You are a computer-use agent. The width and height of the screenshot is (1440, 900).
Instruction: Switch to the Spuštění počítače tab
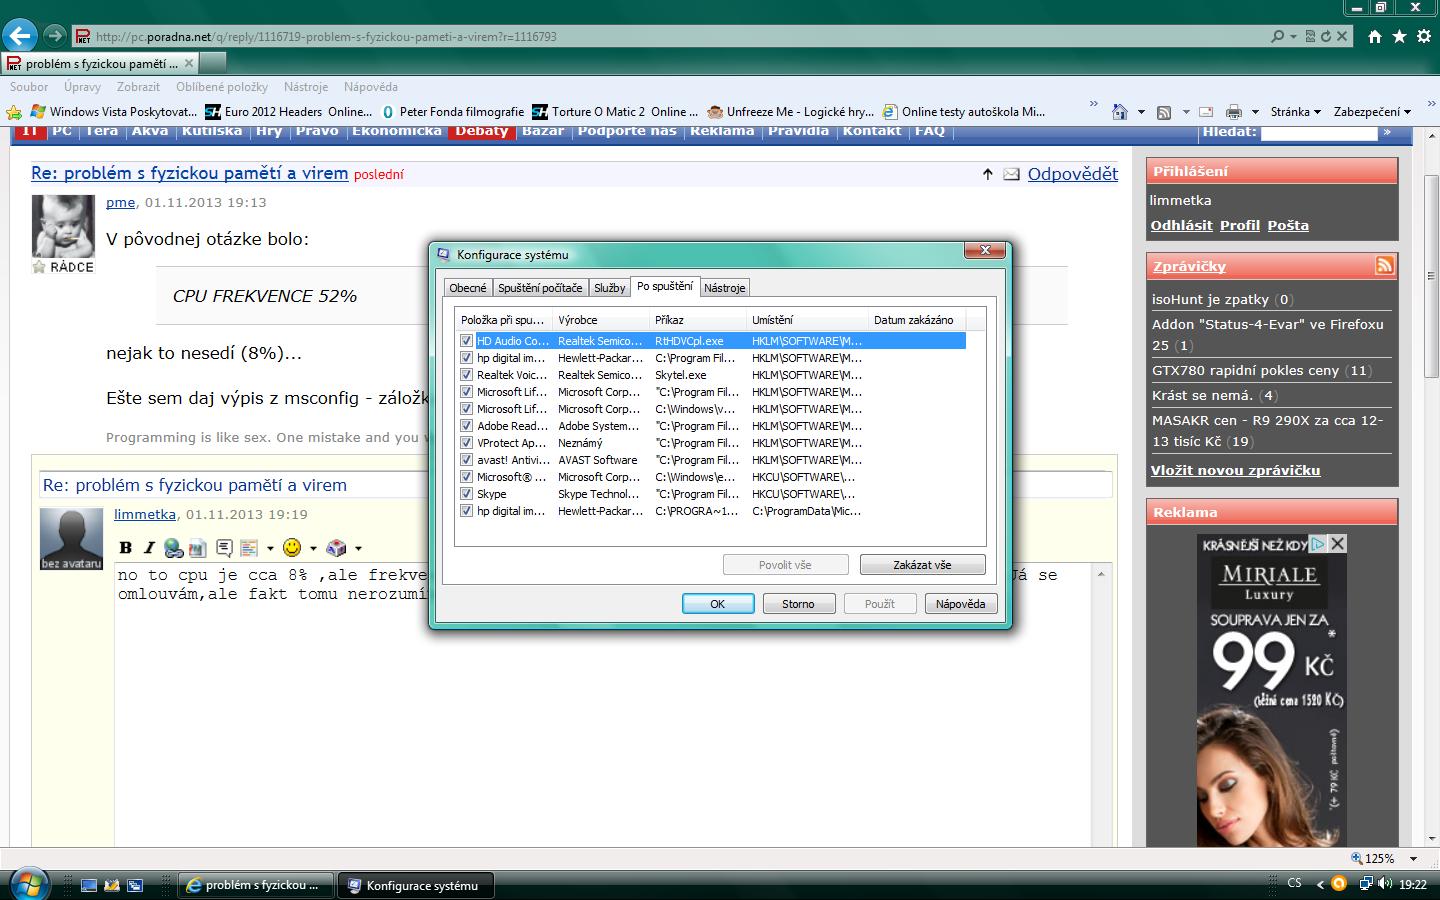(x=540, y=288)
